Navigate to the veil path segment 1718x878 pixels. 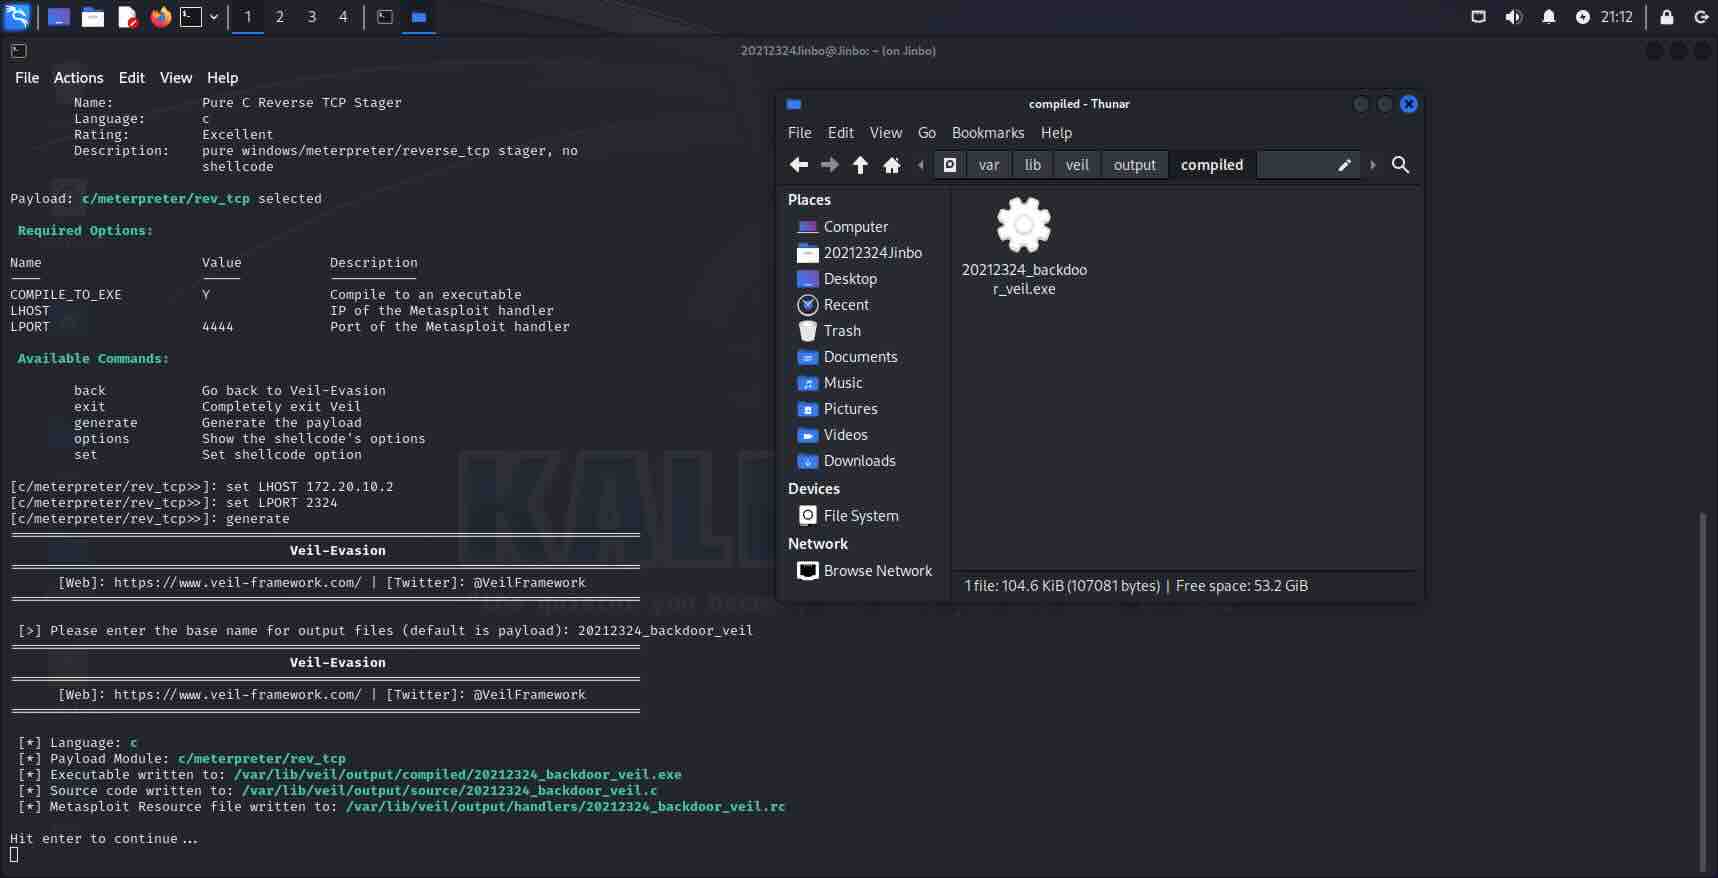coord(1077,165)
